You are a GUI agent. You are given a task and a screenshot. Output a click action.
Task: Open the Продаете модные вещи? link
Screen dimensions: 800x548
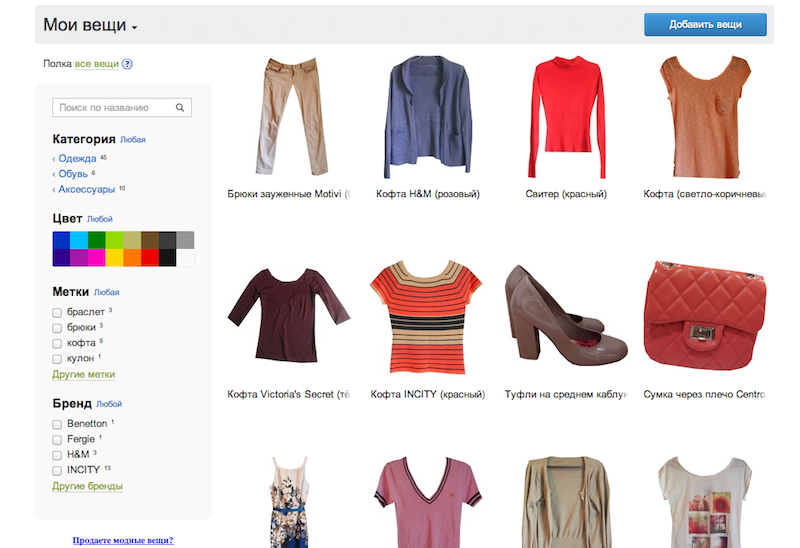coord(123,540)
